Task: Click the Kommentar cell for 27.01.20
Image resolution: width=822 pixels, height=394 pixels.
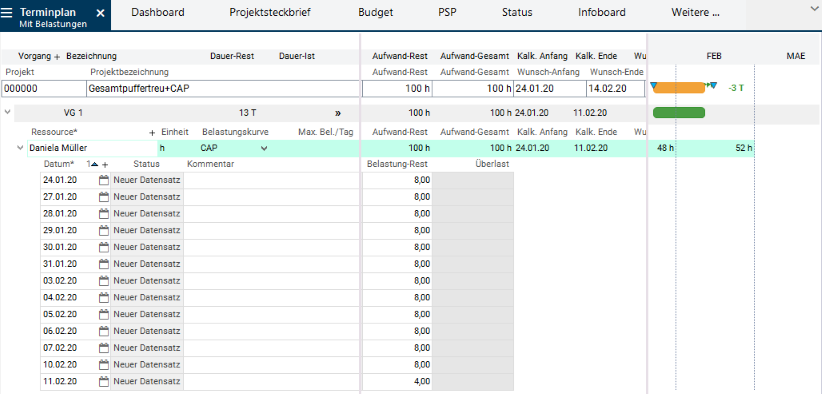Action: pyautogui.click(x=272, y=197)
